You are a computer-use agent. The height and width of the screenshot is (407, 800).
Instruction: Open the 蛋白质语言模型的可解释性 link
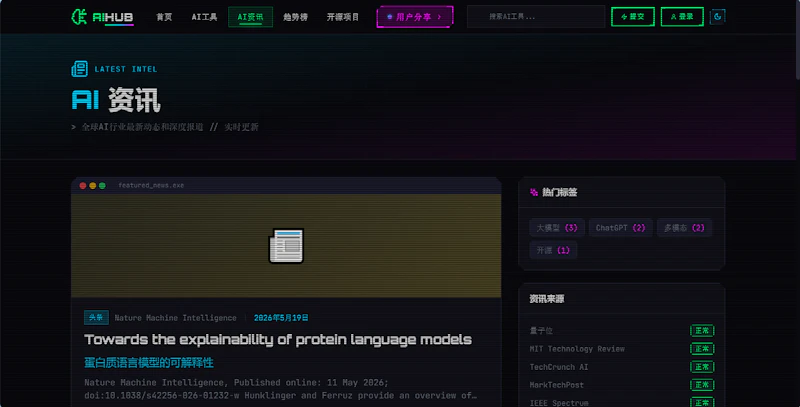click(148, 363)
